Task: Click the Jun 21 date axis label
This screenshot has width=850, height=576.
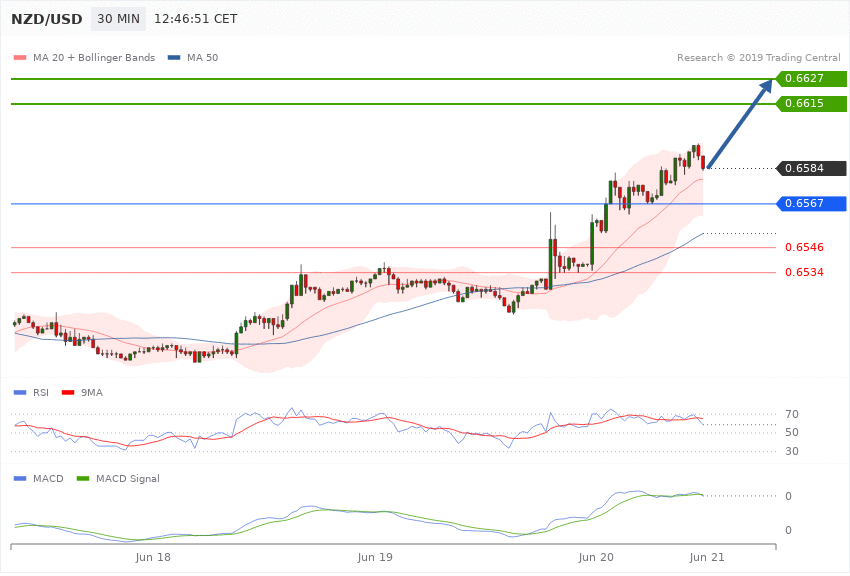Action: 707,558
